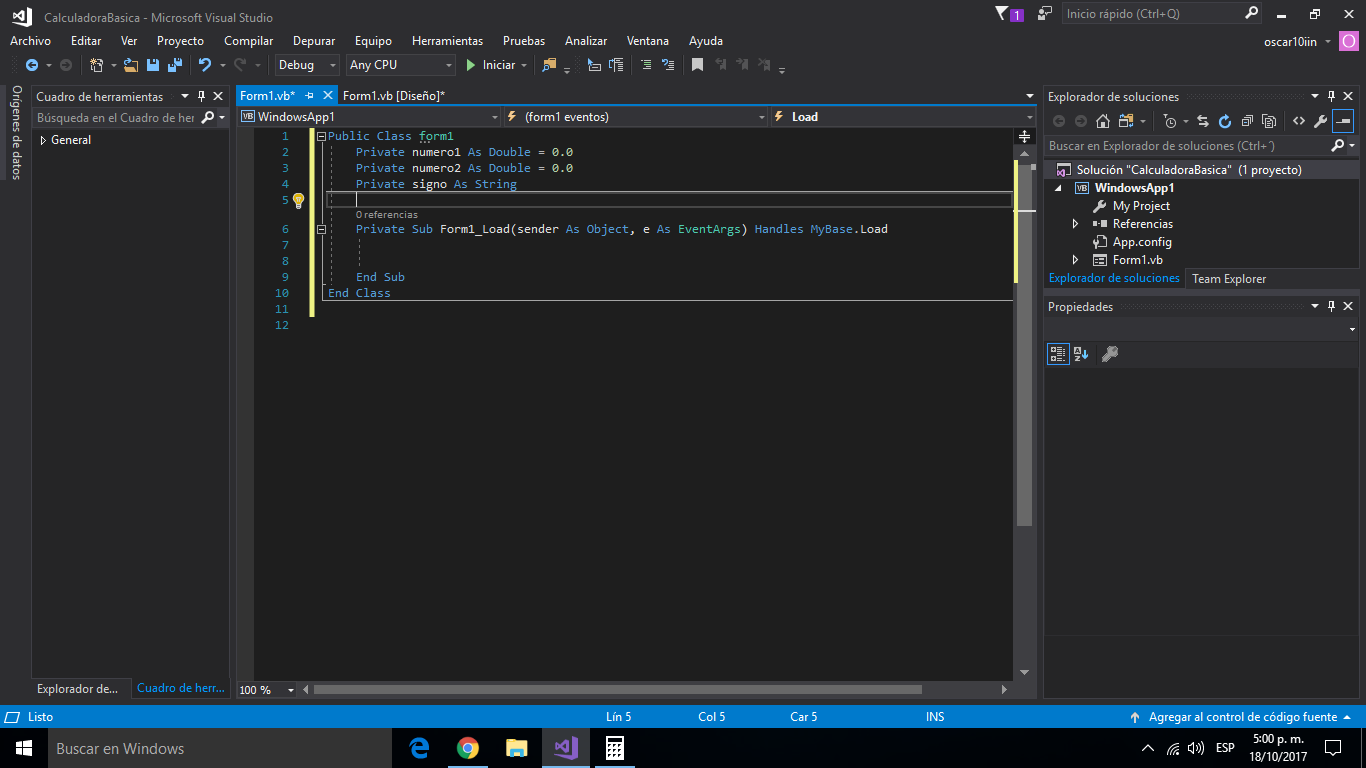The image size is (1366, 768).
Task: Click the bookmark icon in the toolbar
Action: pos(697,65)
